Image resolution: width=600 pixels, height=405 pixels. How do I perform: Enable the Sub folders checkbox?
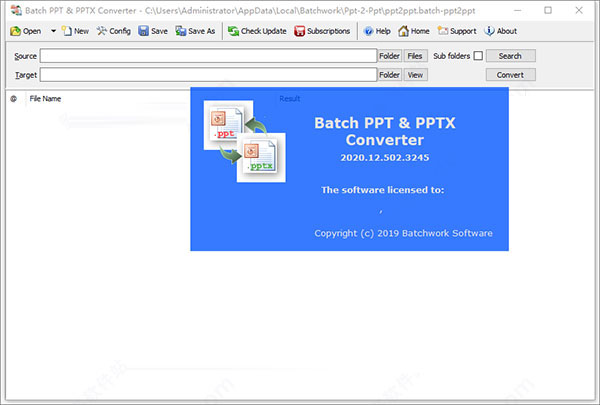click(x=478, y=56)
